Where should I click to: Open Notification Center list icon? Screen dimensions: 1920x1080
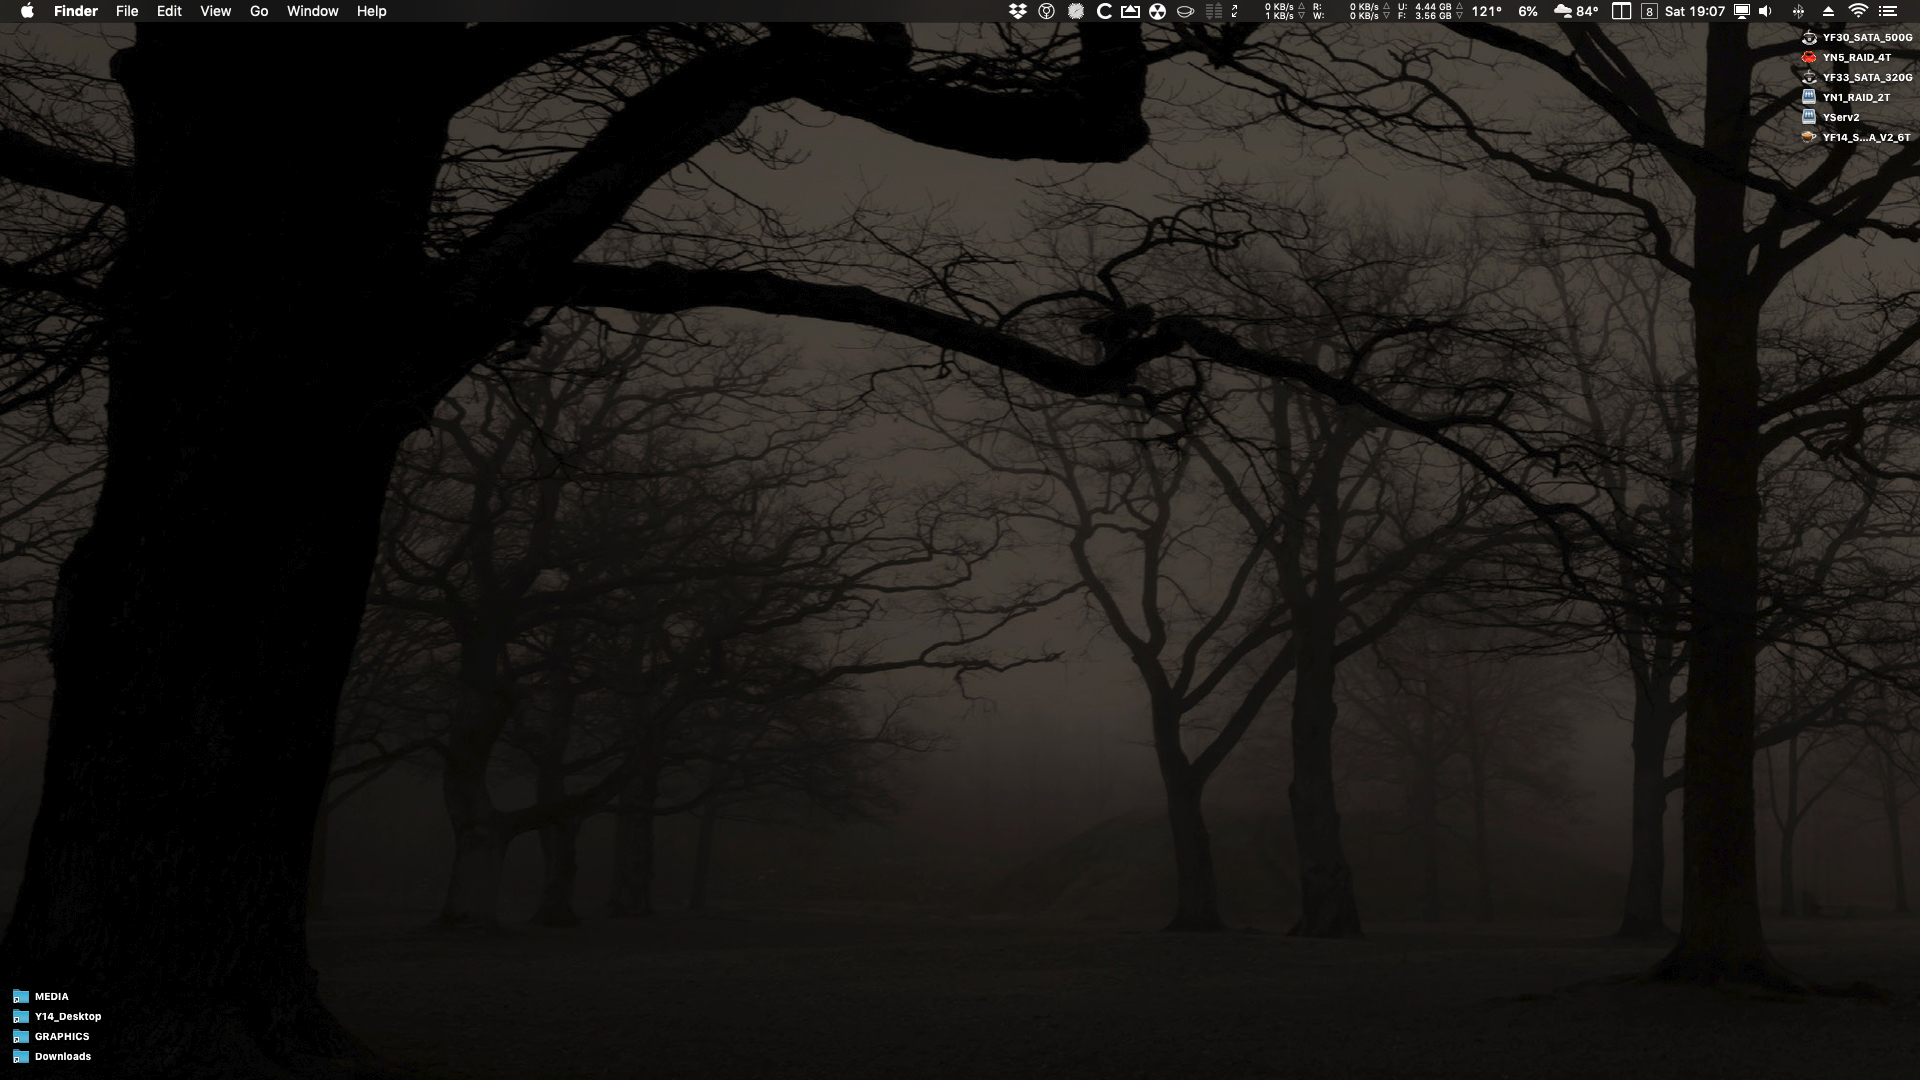tap(1888, 11)
